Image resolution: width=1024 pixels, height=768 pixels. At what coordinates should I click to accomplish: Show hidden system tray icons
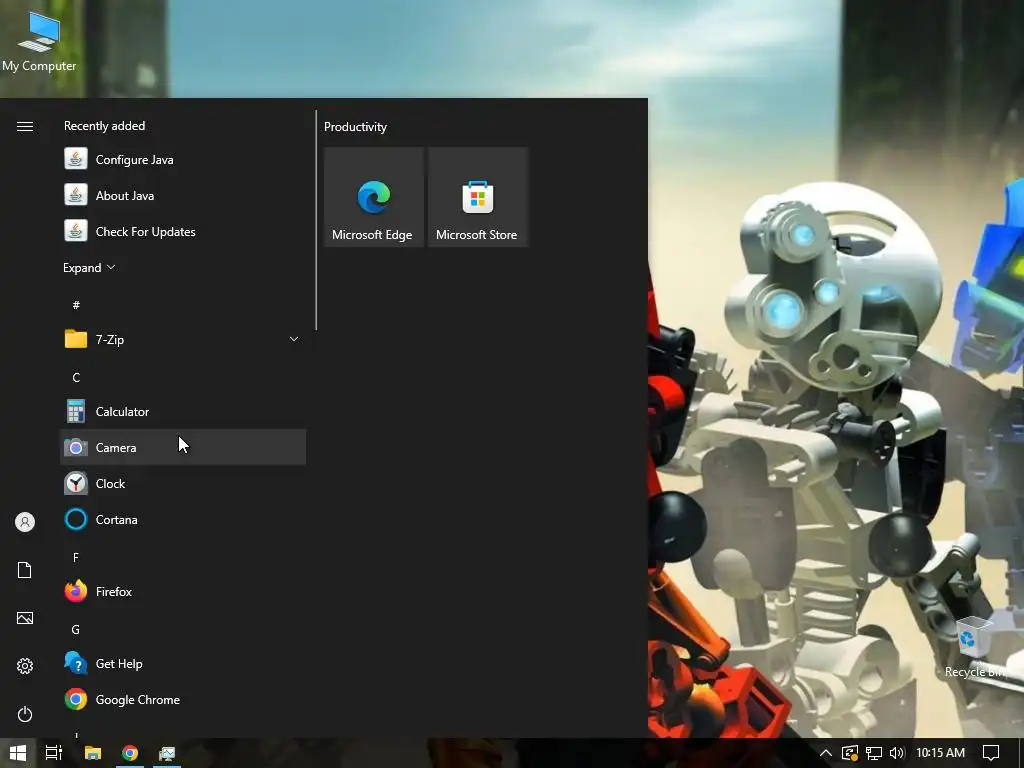[825, 753]
